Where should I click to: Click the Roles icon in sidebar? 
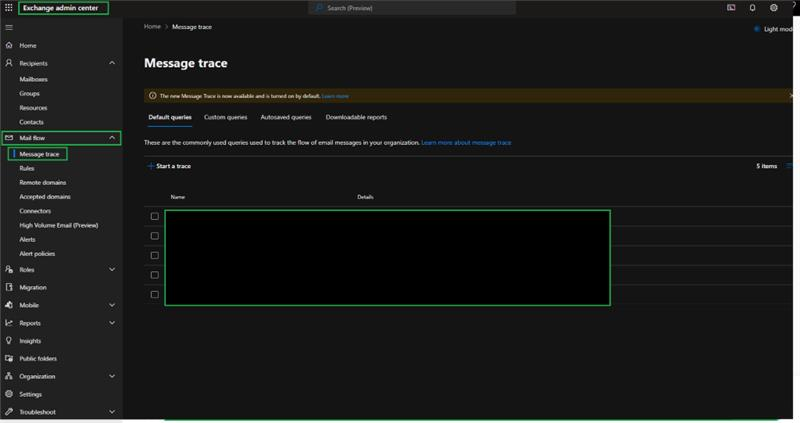click(9, 269)
